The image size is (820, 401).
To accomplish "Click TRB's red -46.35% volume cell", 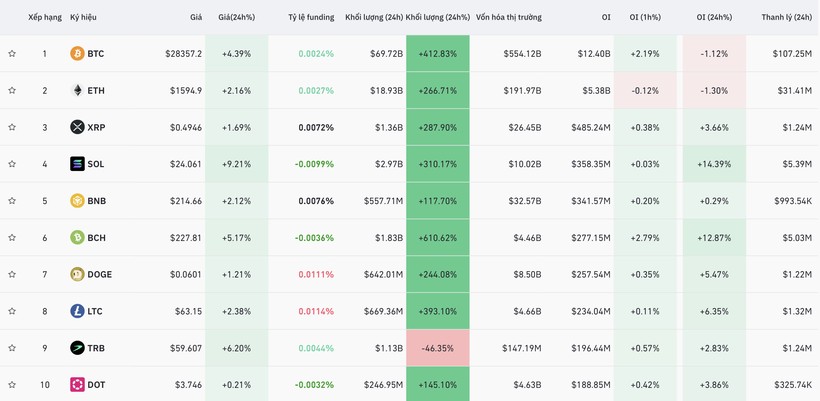I will pyautogui.click(x=437, y=348).
